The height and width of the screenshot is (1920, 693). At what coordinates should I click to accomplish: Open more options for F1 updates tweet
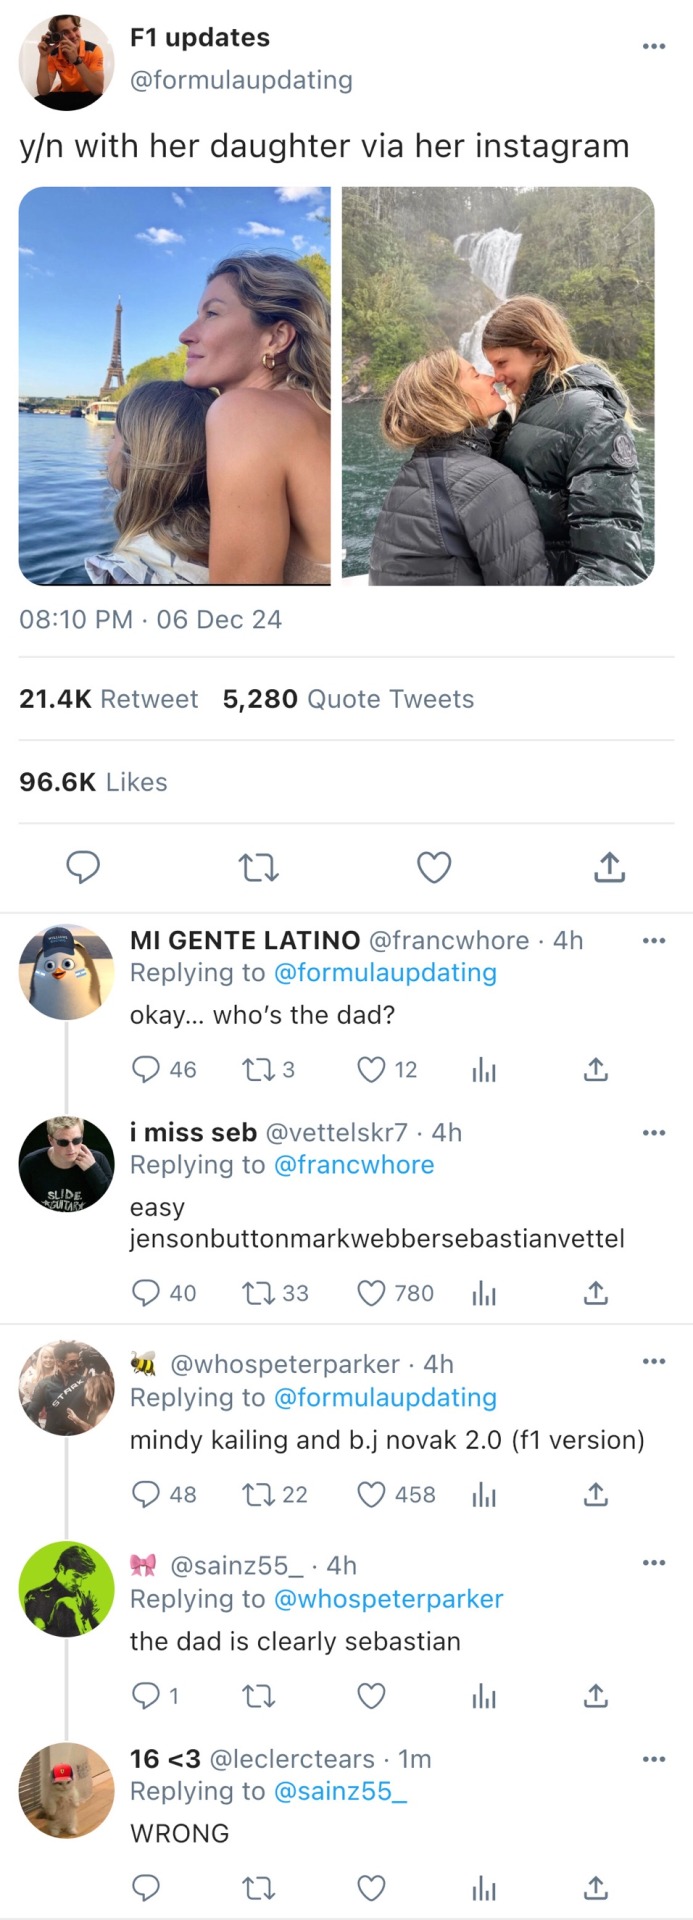click(654, 46)
